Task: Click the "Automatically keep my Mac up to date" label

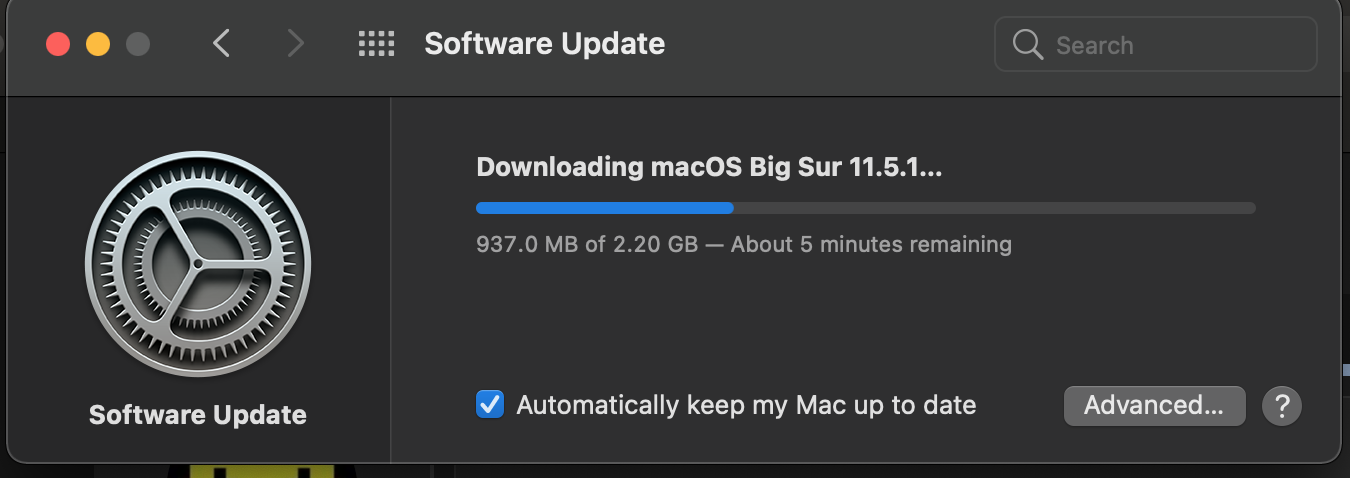Action: [746, 405]
